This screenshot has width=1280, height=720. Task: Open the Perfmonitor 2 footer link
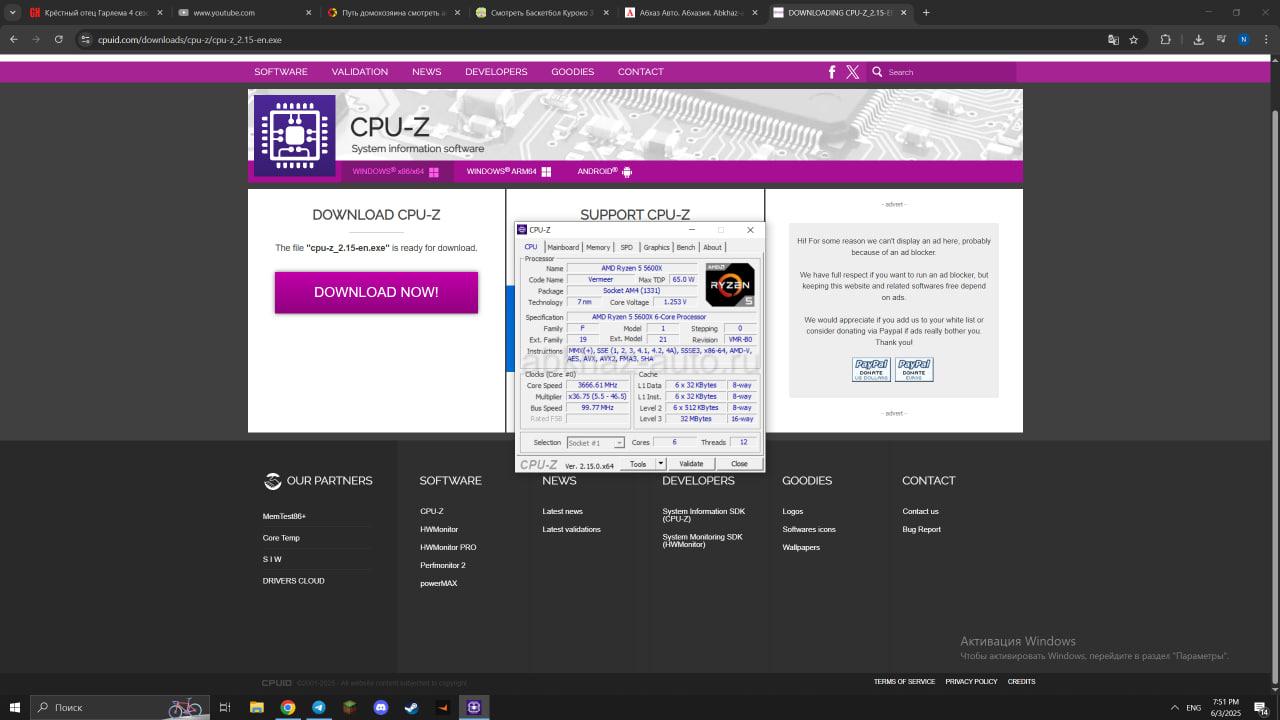[443, 565]
